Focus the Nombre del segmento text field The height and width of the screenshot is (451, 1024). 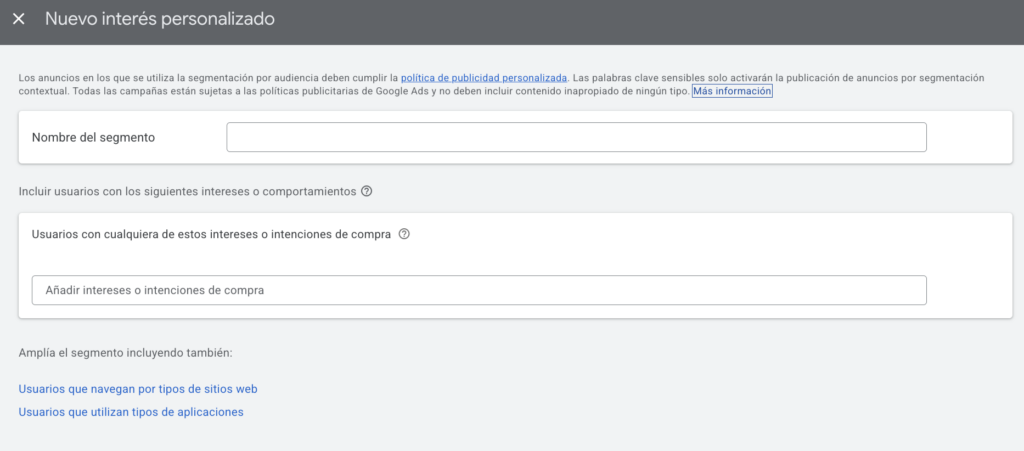tap(576, 137)
